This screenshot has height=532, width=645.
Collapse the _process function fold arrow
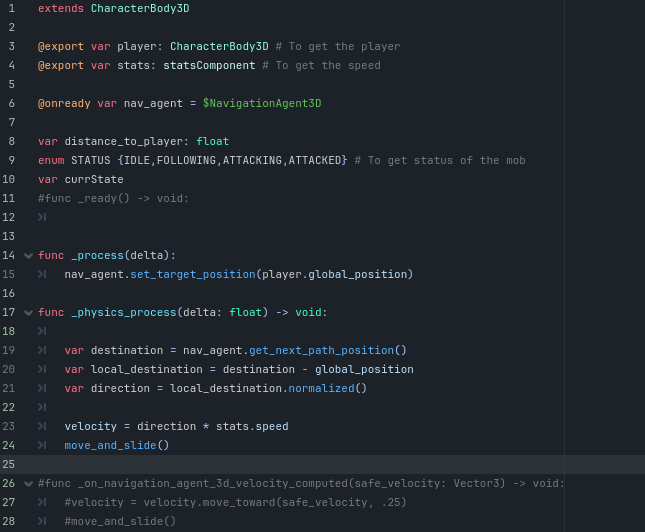click(x=28, y=256)
